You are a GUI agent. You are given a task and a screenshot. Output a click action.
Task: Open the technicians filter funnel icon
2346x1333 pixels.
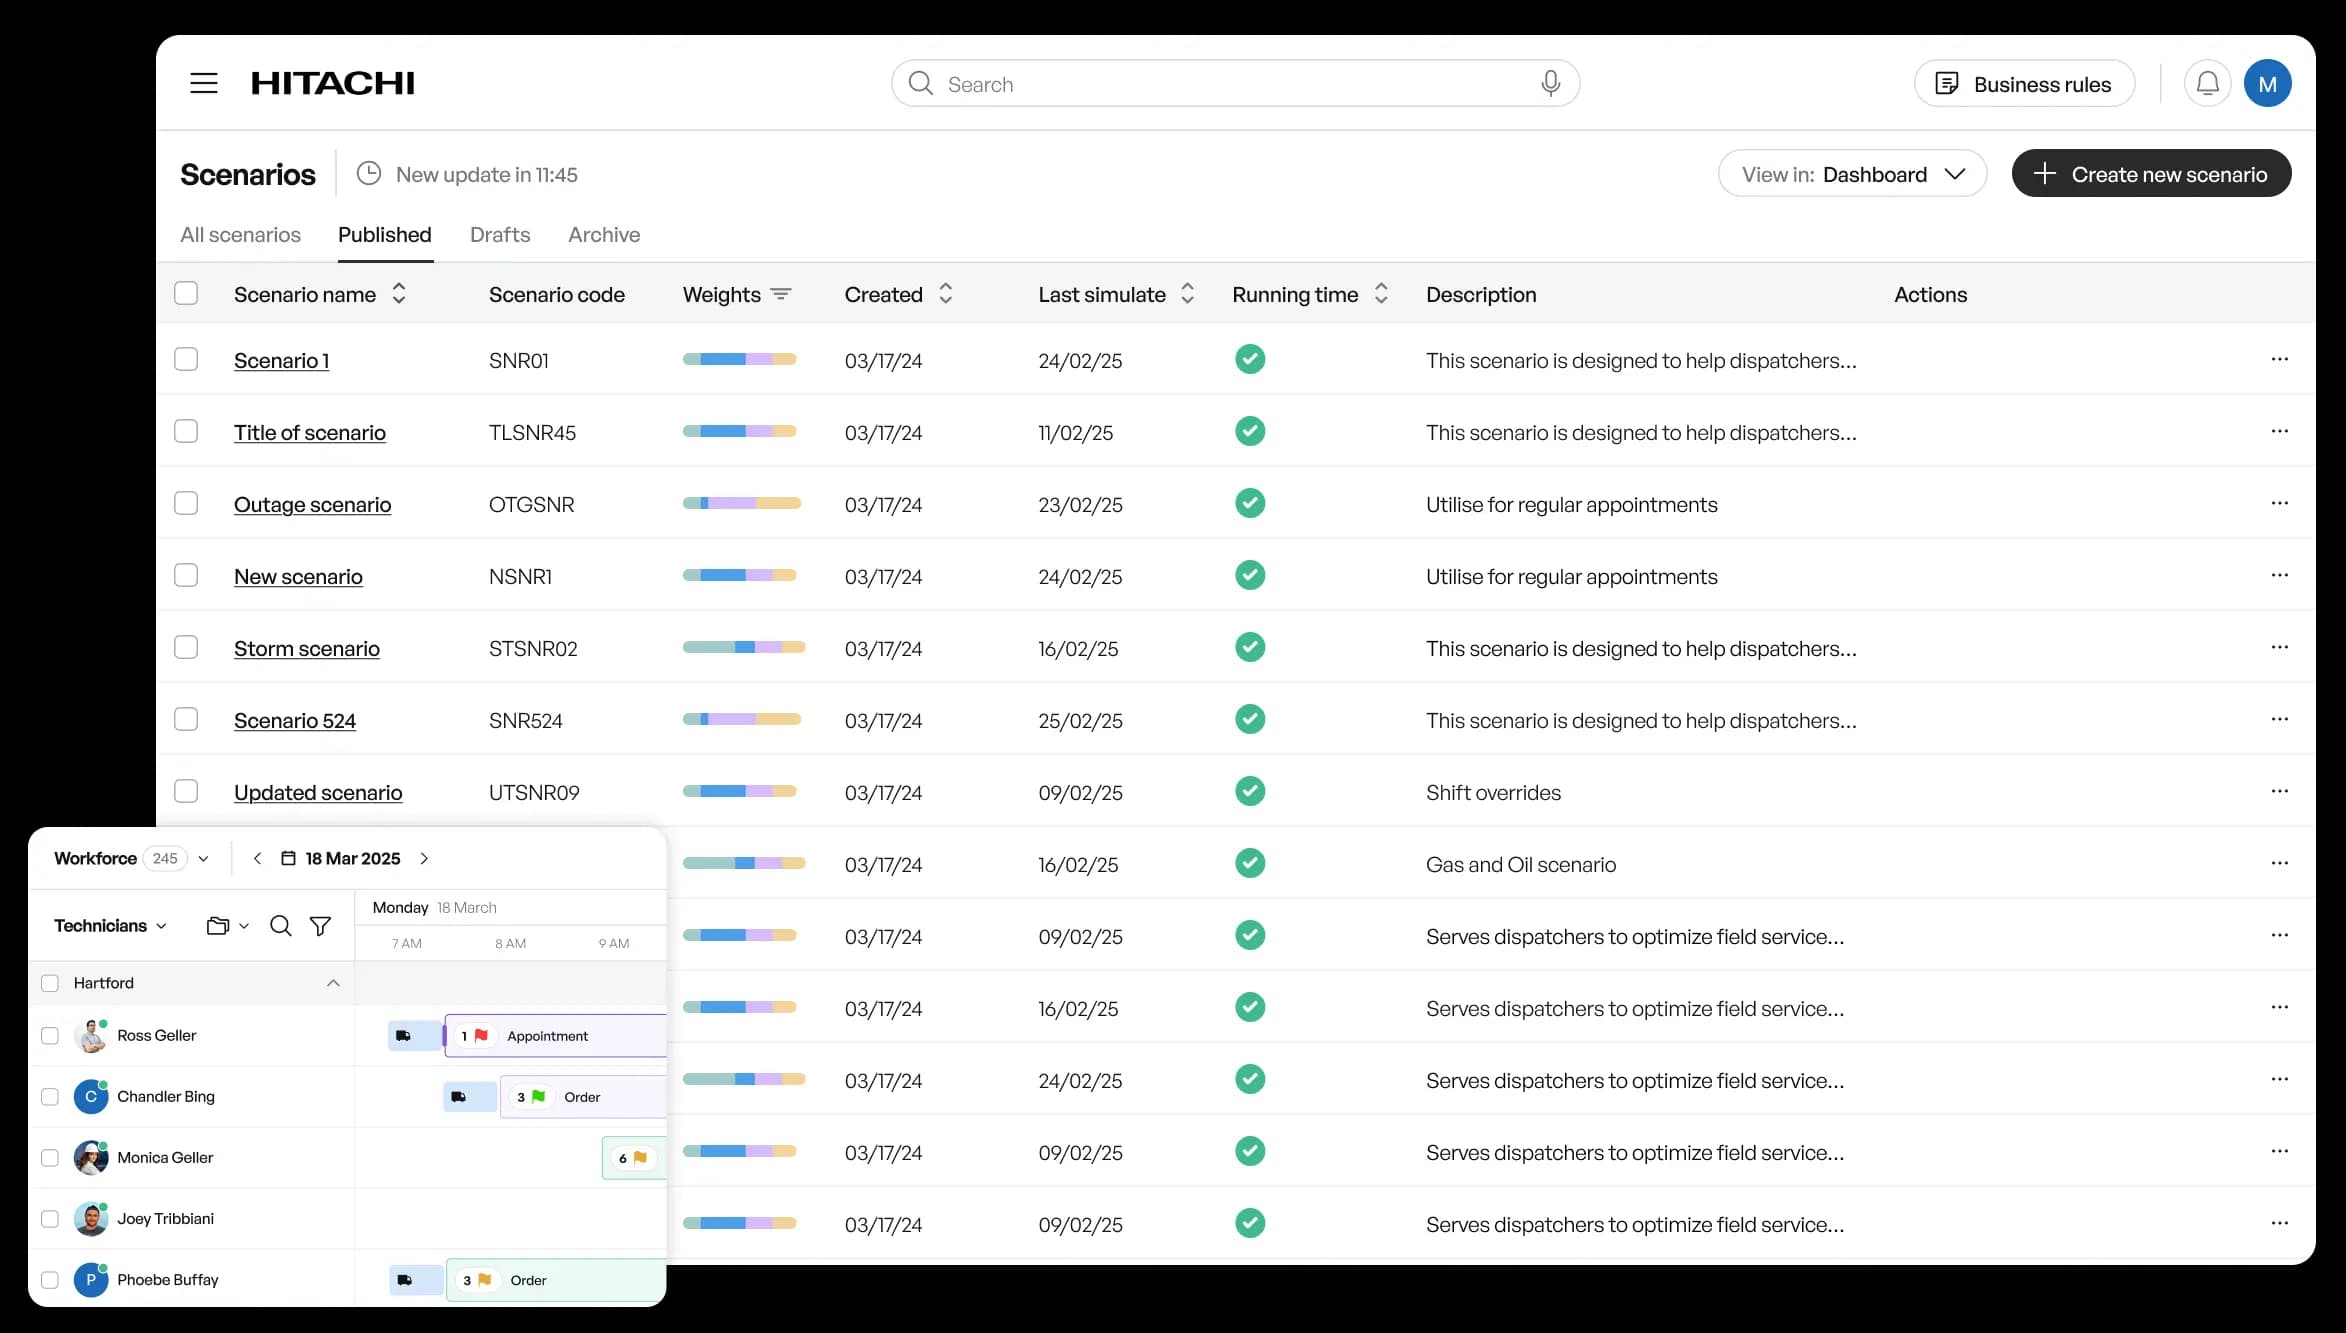pyautogui.click(x=320, y=926)
